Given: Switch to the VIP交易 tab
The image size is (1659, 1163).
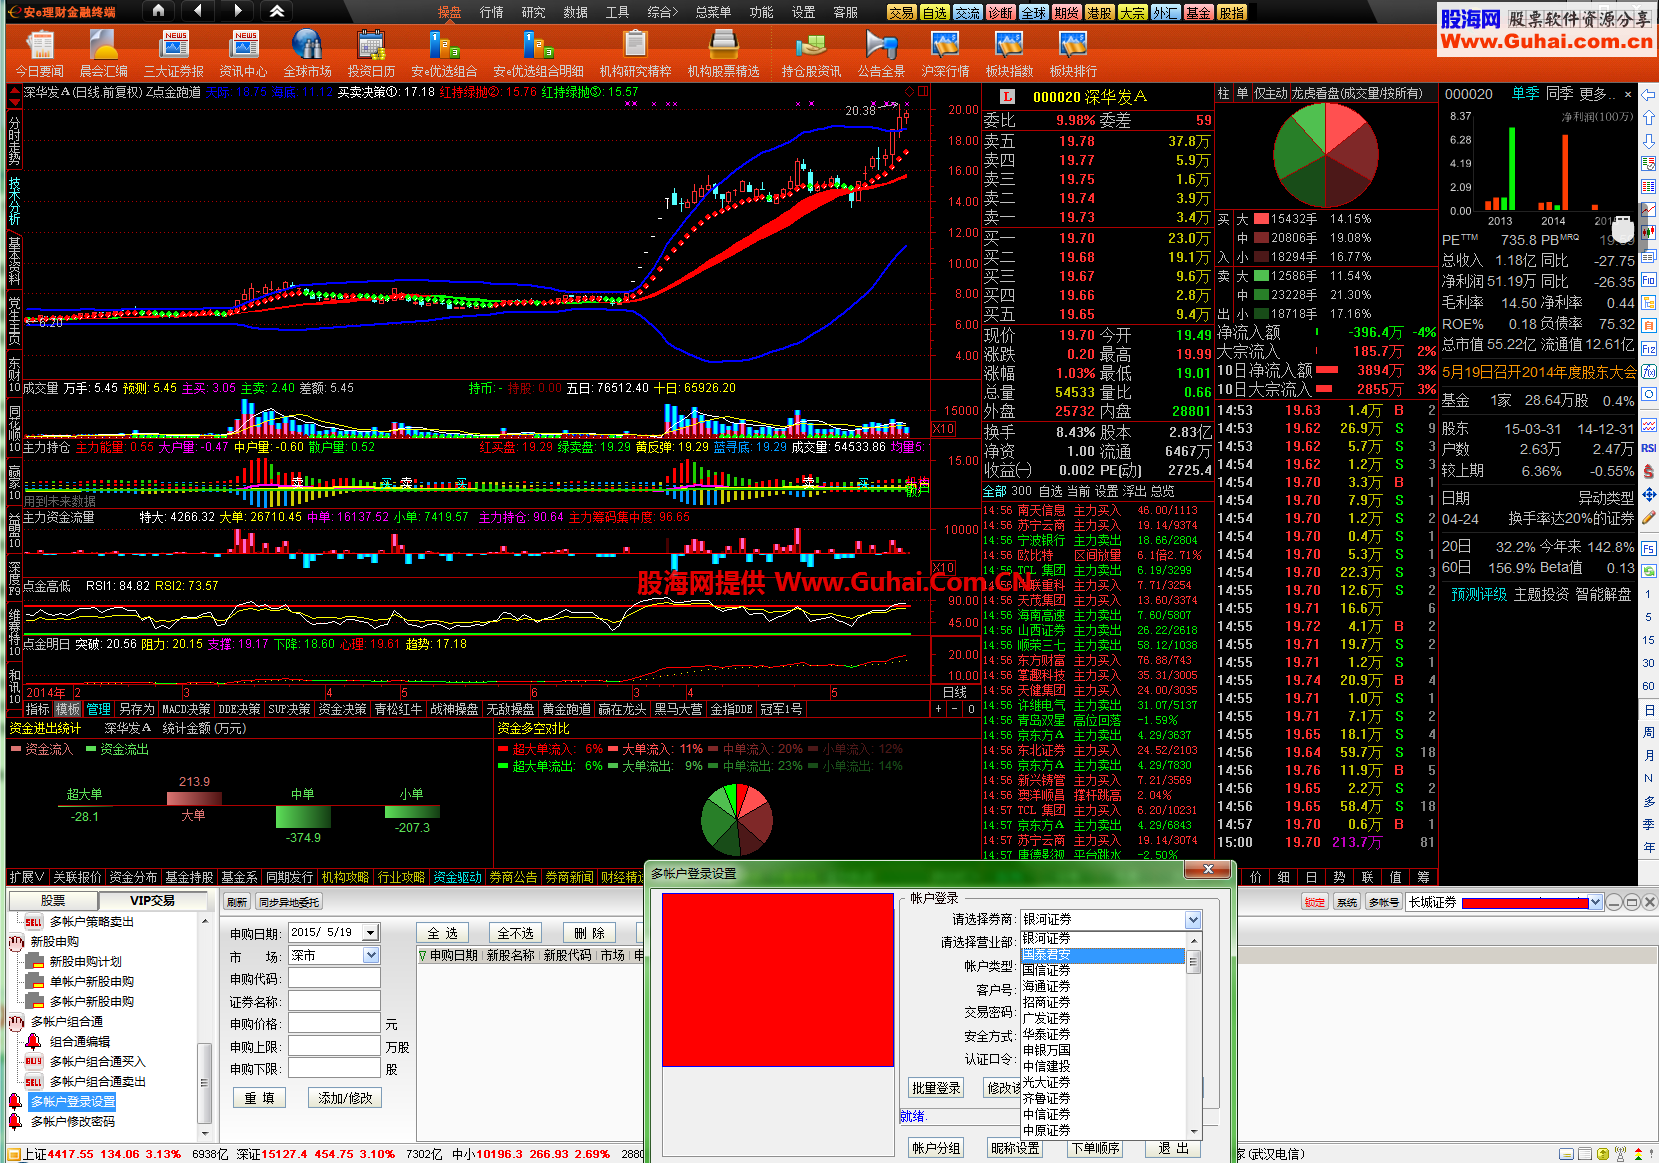Looking at the screenshot, I should (x=152, y=900).
